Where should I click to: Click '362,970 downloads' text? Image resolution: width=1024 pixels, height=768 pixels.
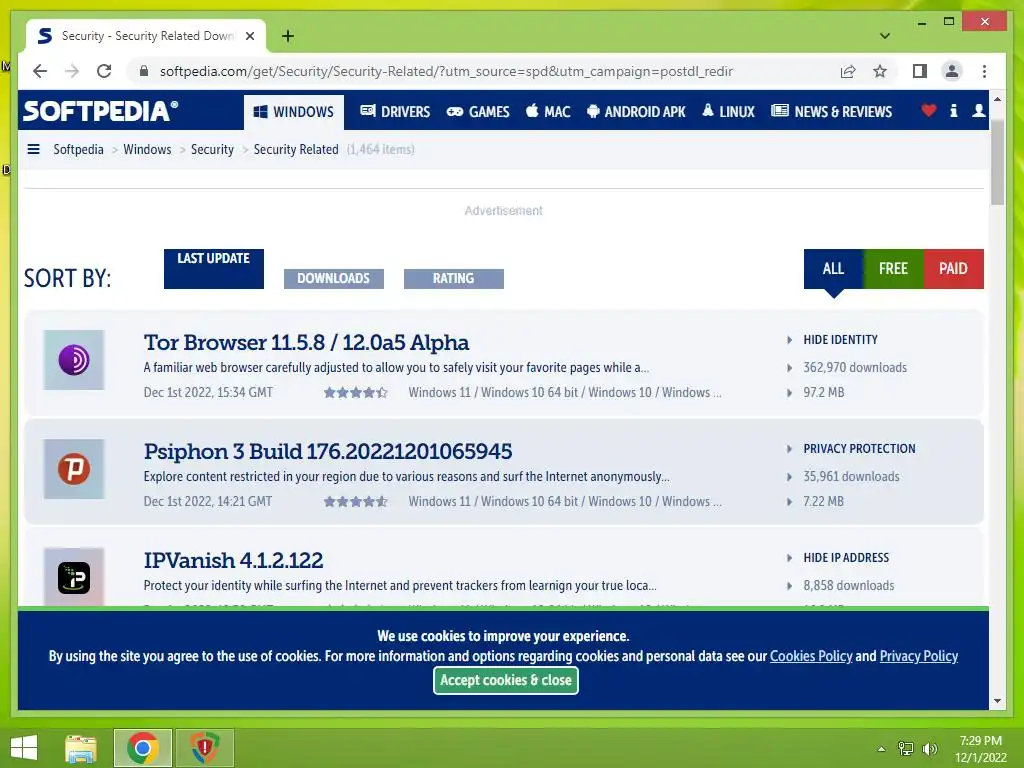[x=855, y=368]
